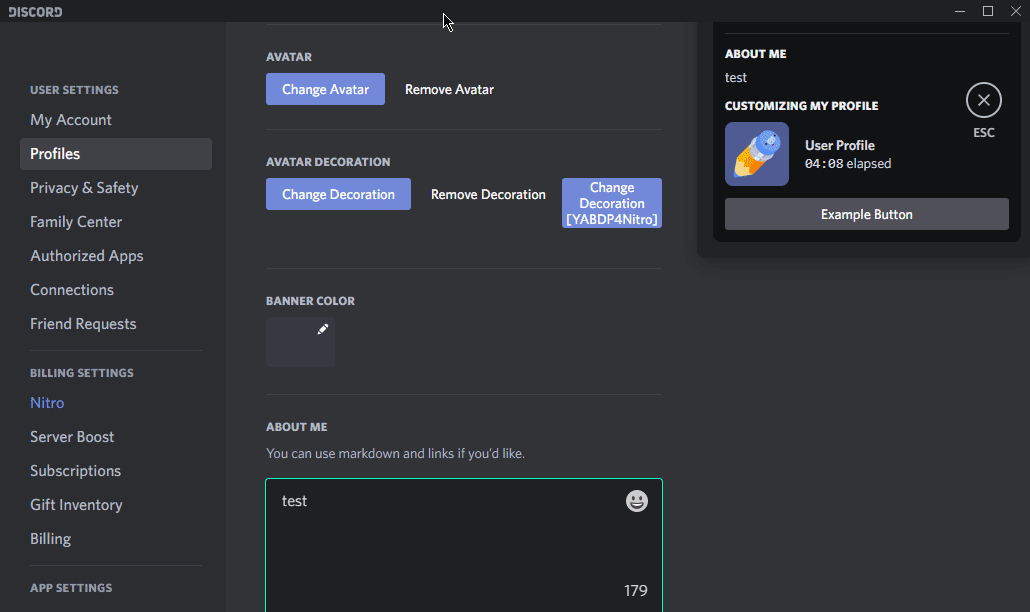Minimize the Discord window
Image resolution: width=1030 pixels, height=612 pixels.
(960, 11)
